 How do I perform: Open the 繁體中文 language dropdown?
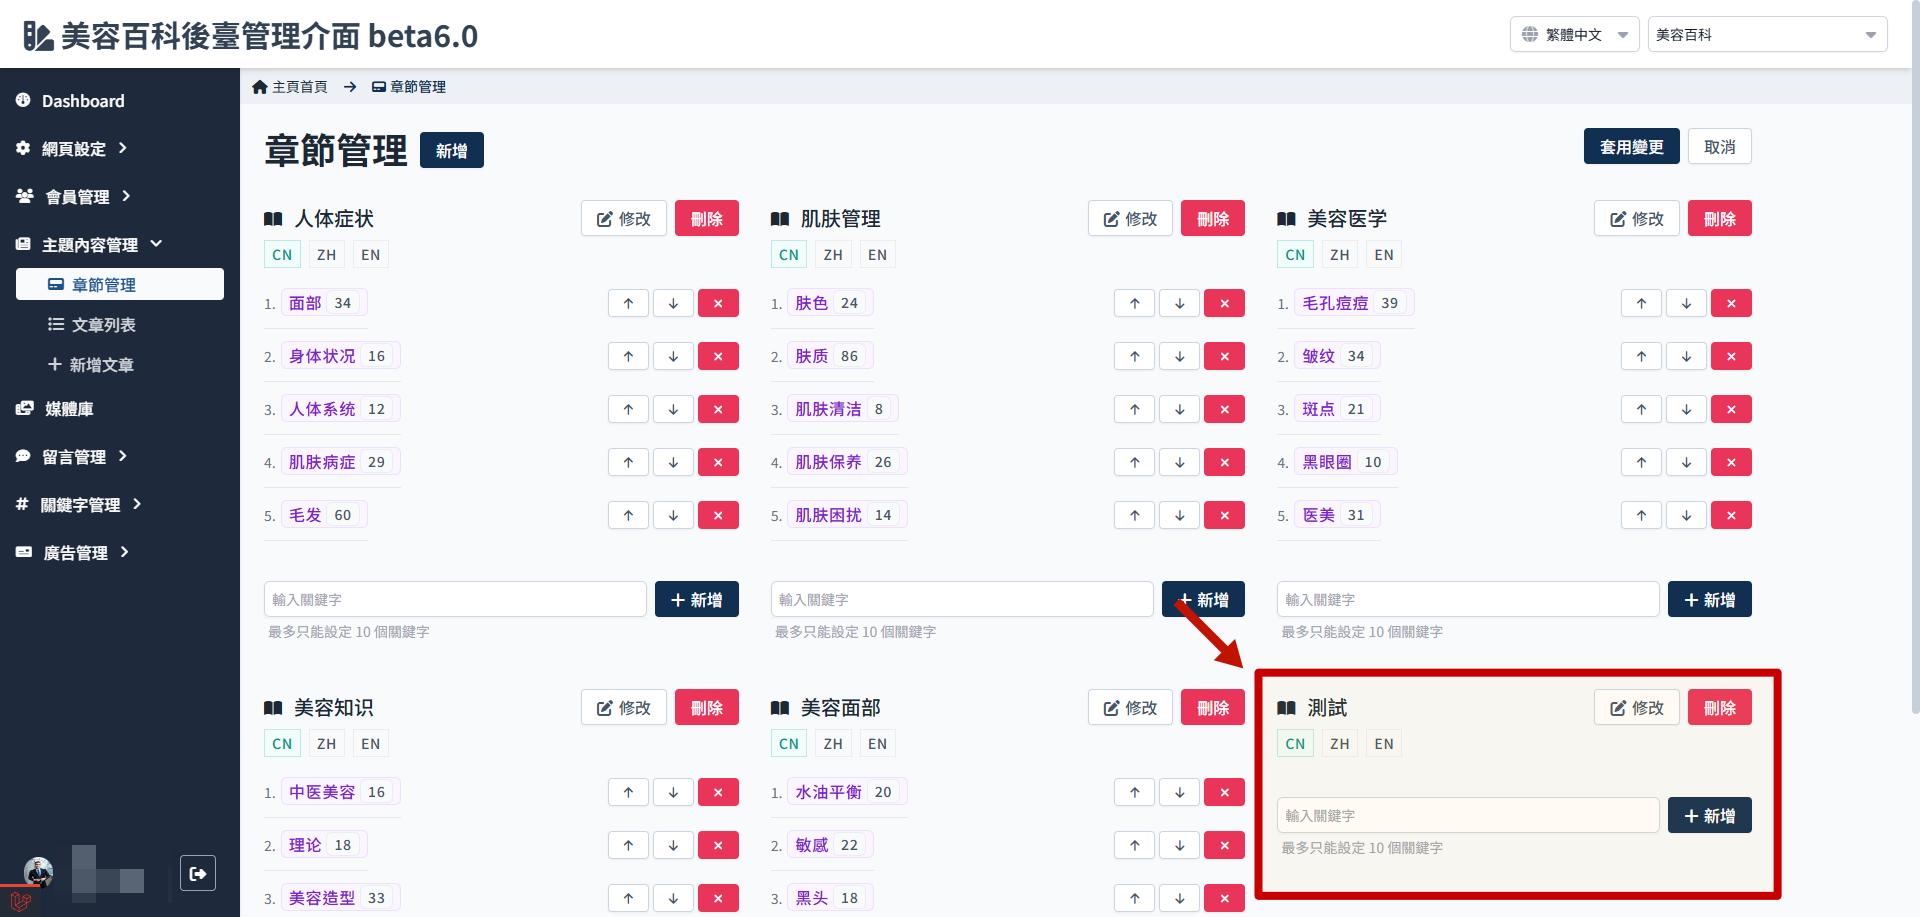tap(1574, 34)
